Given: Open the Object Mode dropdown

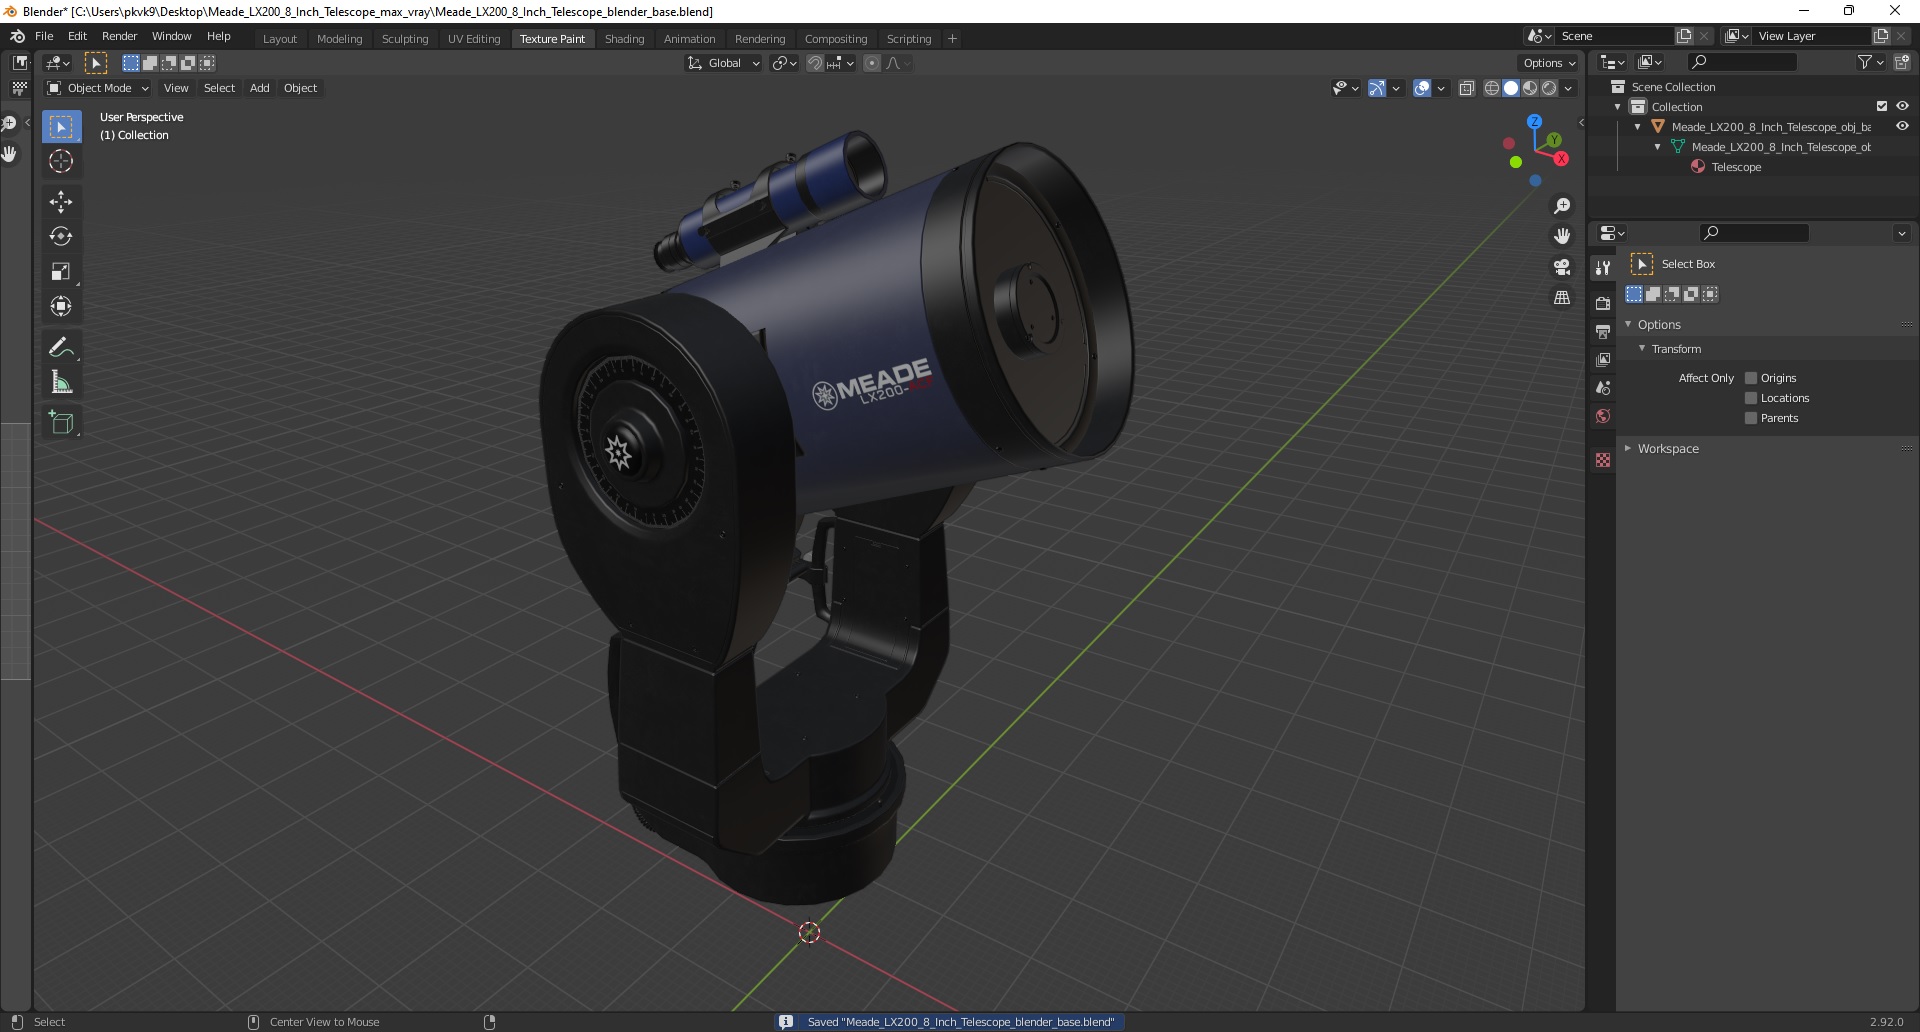Looking at the screenshot, I should [98, 88].
